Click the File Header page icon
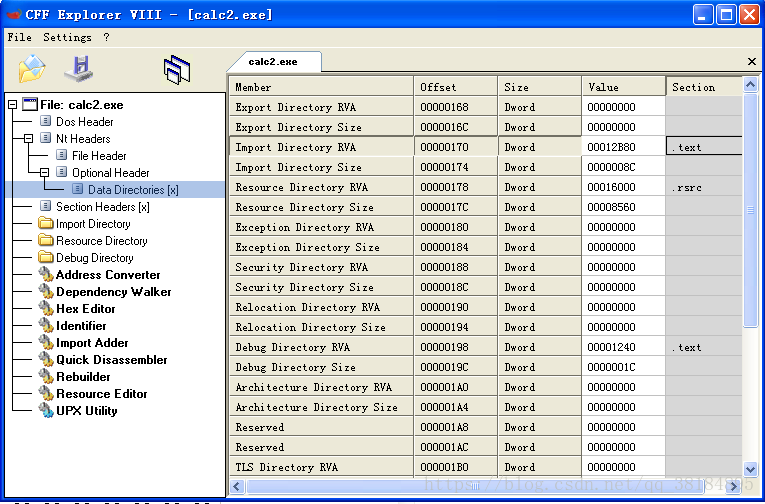 pos(61,155)
